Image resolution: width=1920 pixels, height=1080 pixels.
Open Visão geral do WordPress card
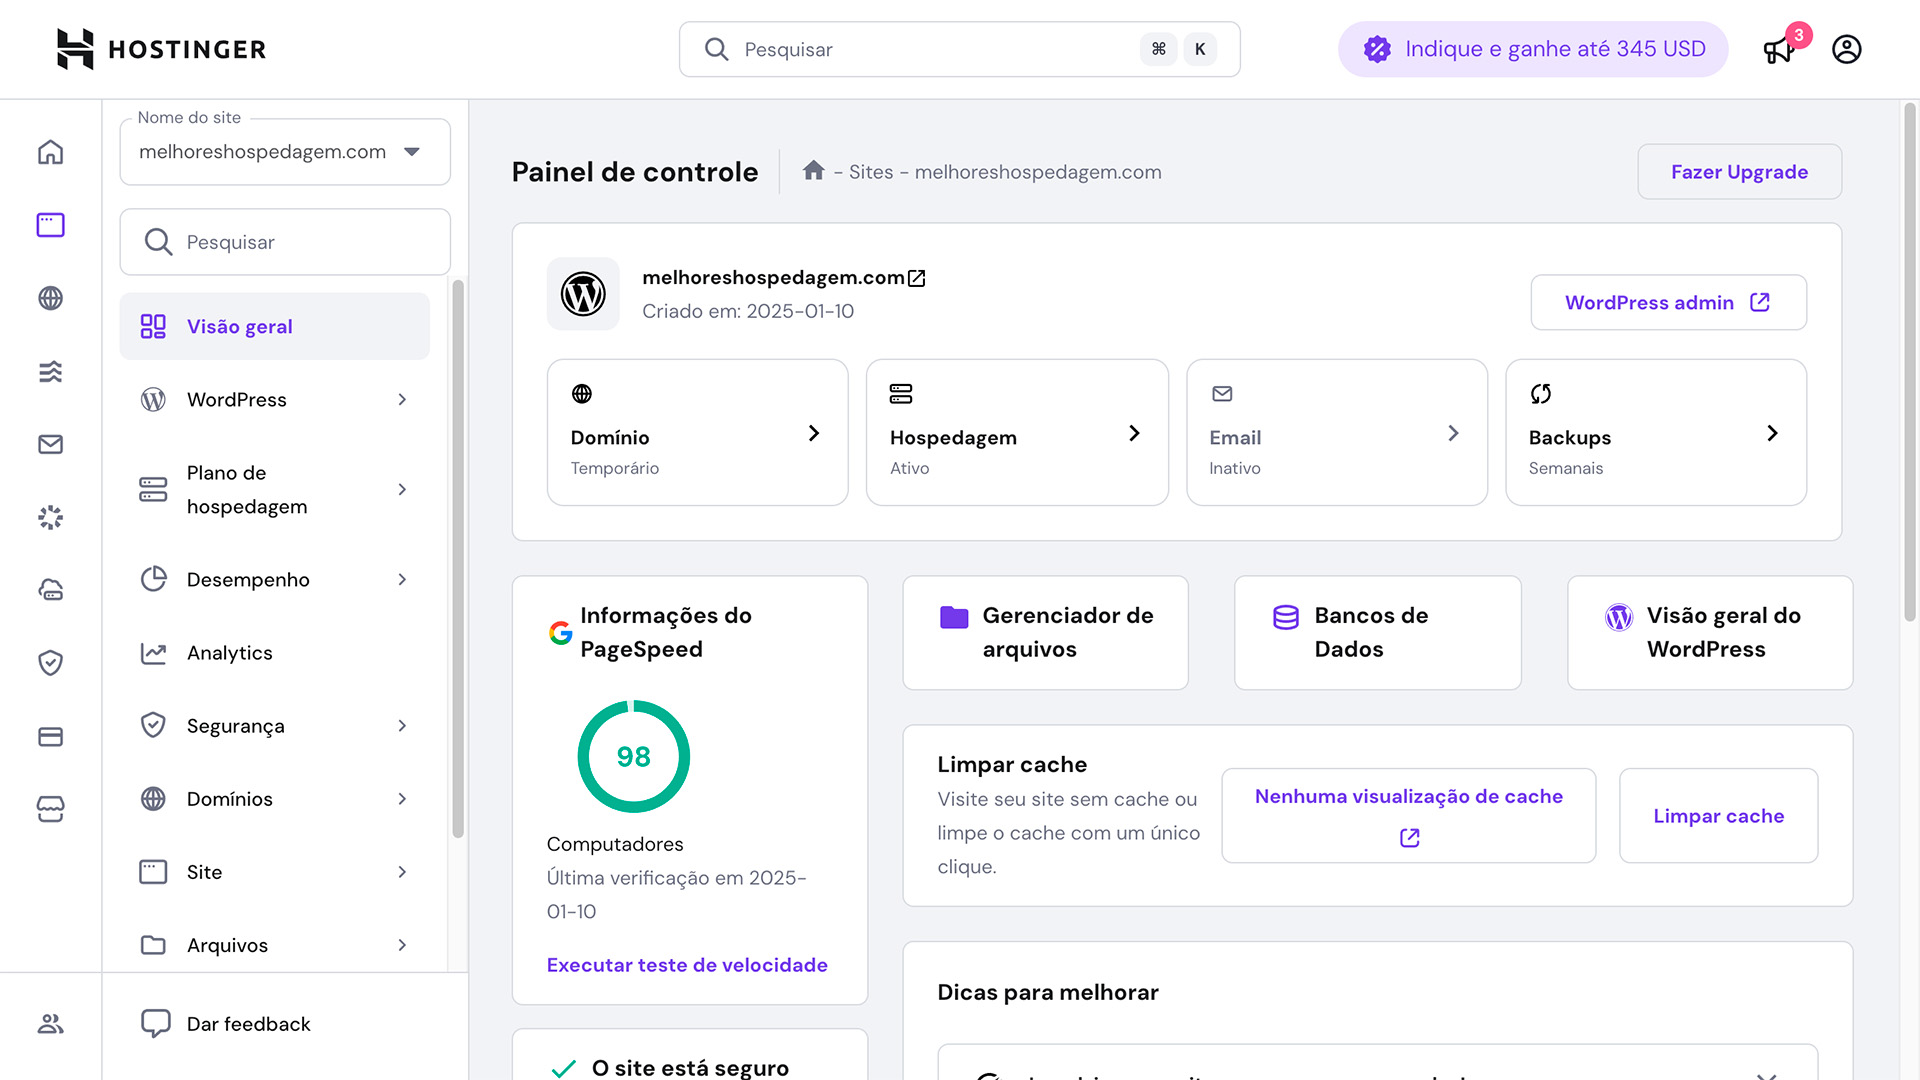click(x=1710, y=633)
